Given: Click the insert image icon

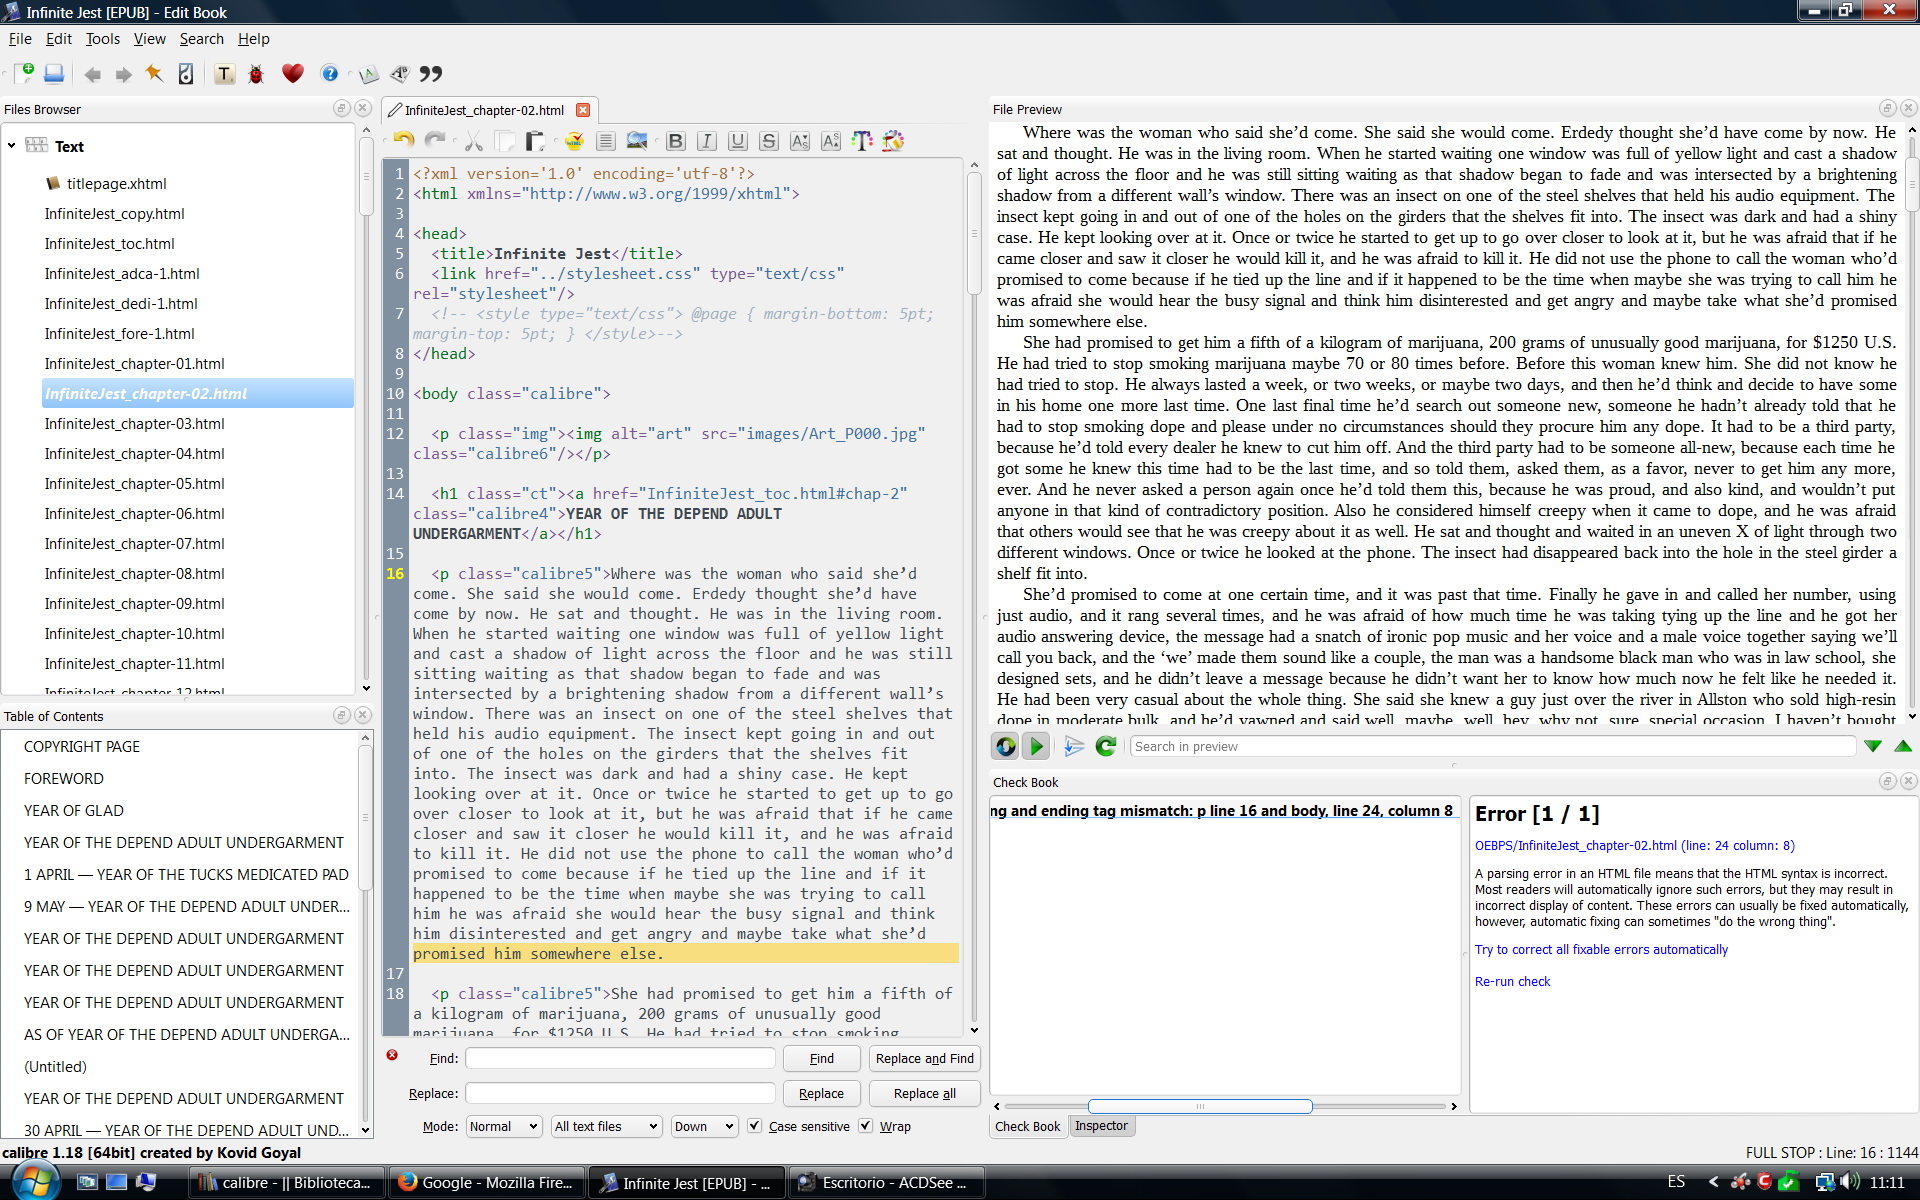Looking at the screenshot, I should click(636, 141).
